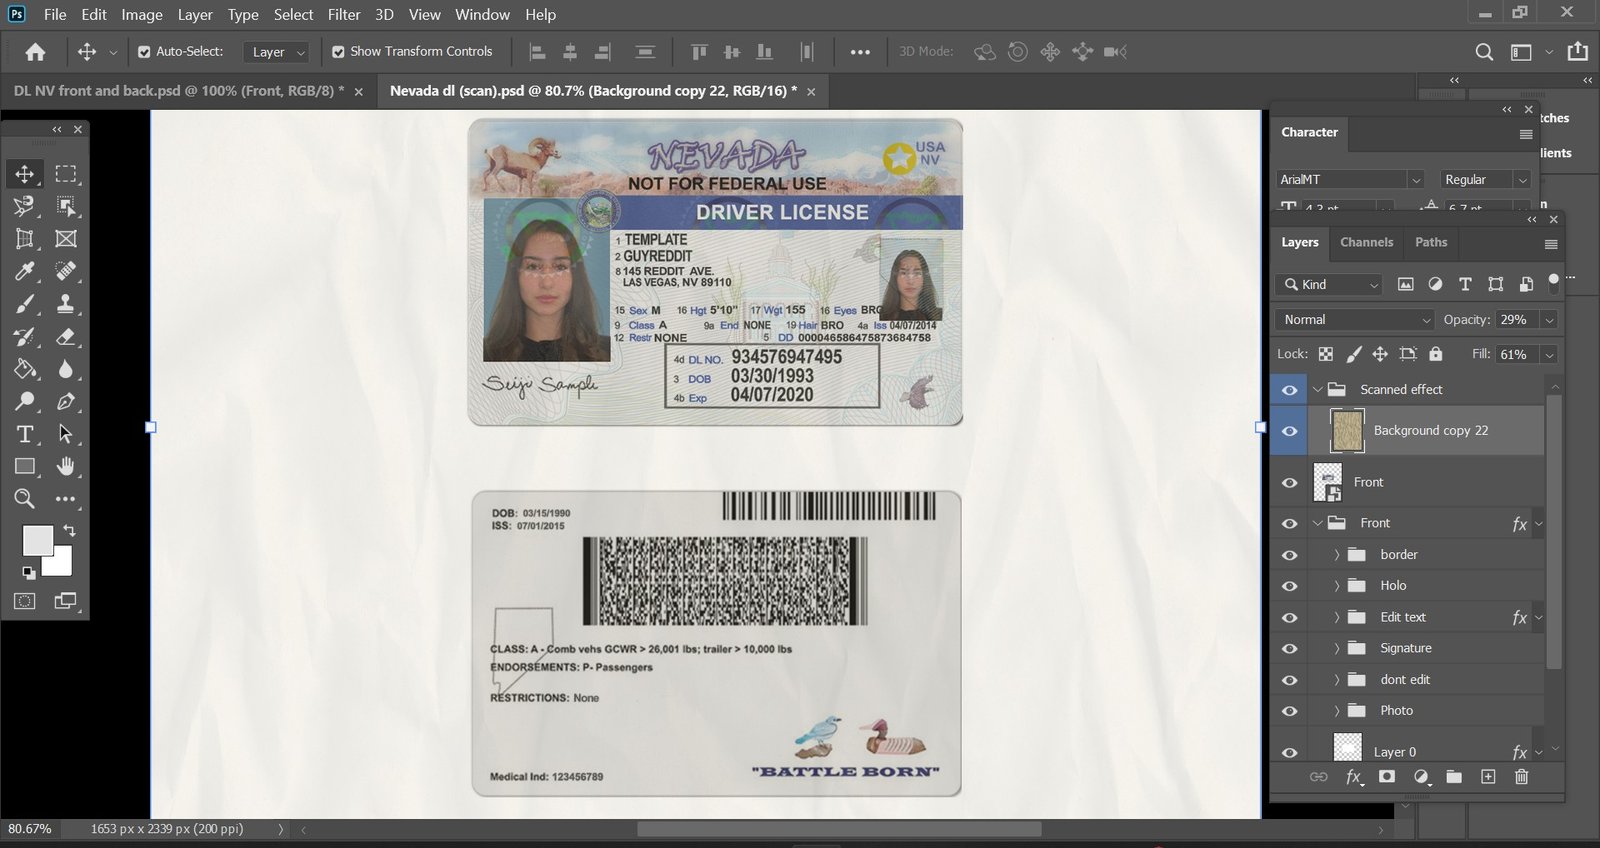Choose the Hand tool
This screenshot has height=848, width=1600.
point(66,466)
